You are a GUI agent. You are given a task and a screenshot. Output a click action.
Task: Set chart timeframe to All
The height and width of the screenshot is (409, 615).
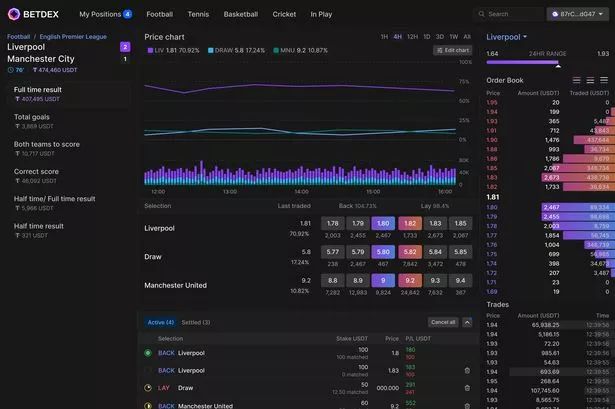(x=467, y=36)
